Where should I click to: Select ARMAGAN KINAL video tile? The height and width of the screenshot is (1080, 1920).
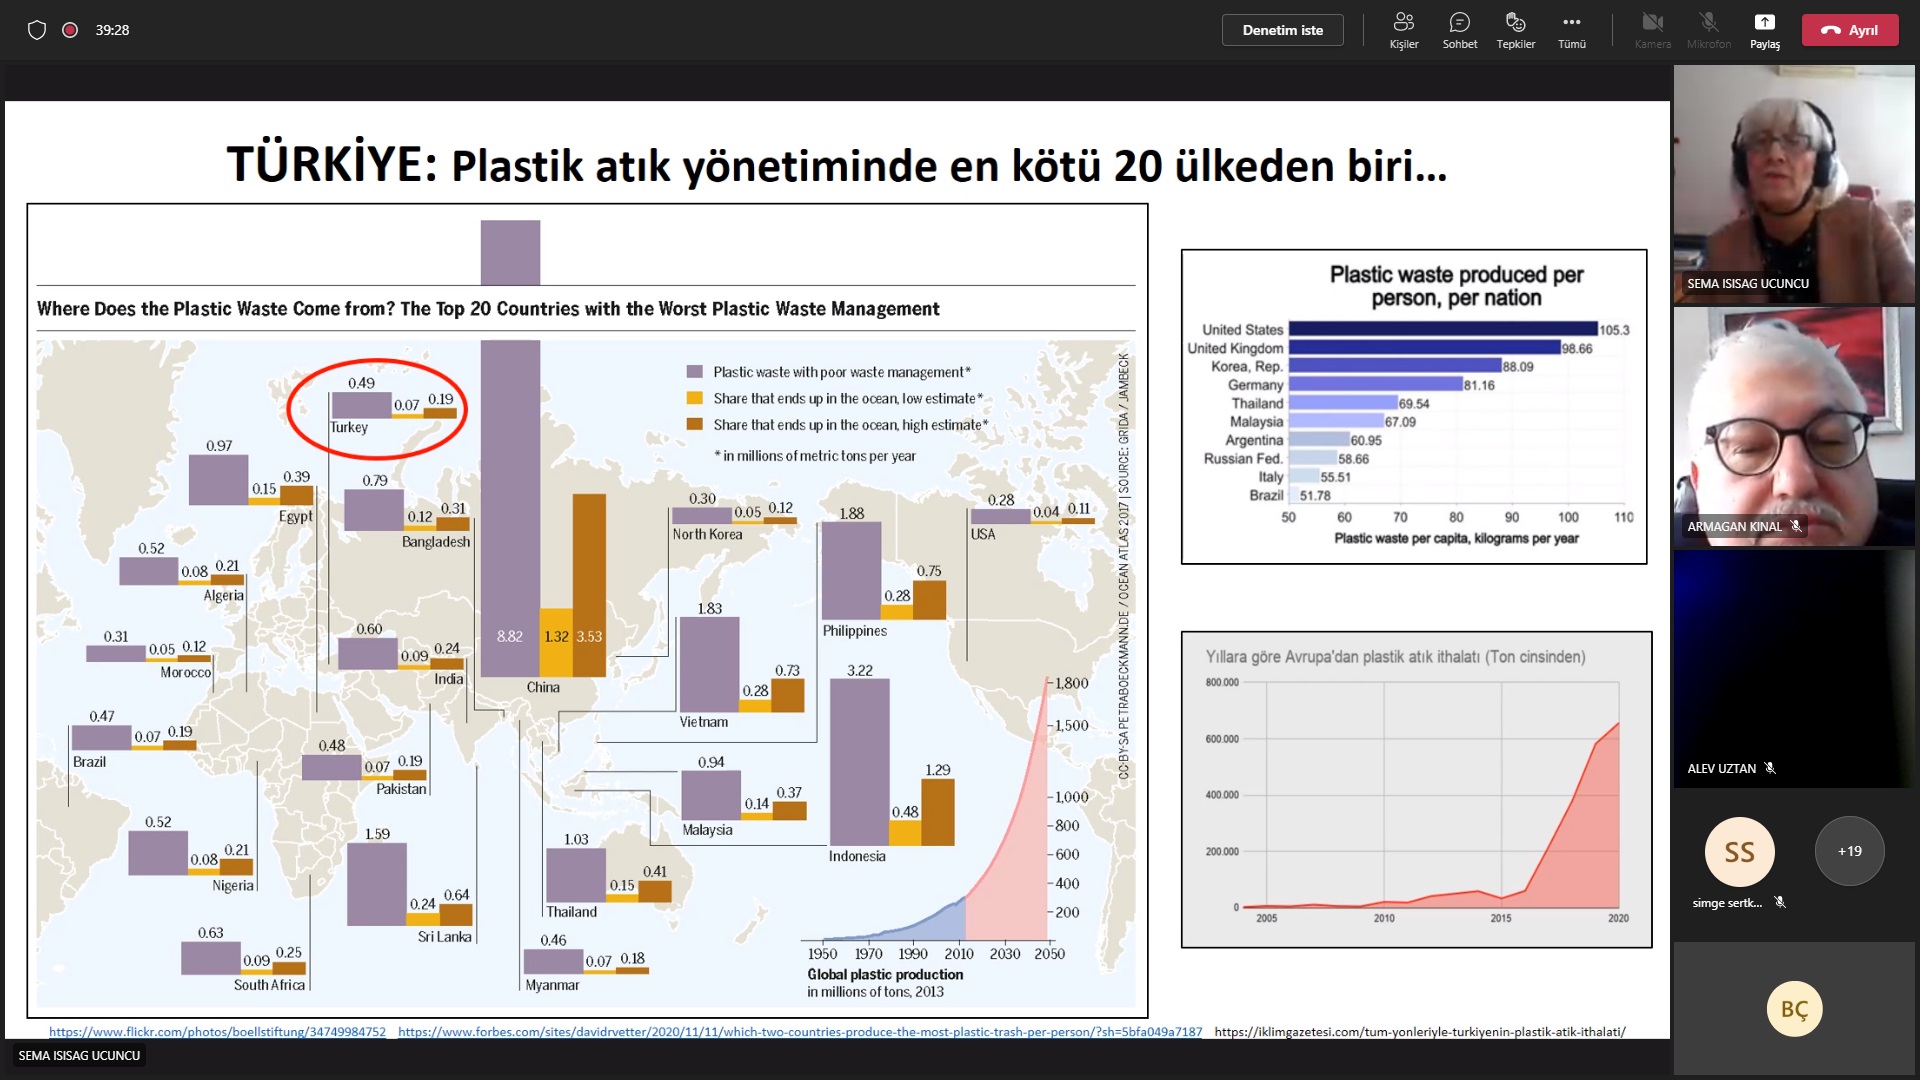1793,426
